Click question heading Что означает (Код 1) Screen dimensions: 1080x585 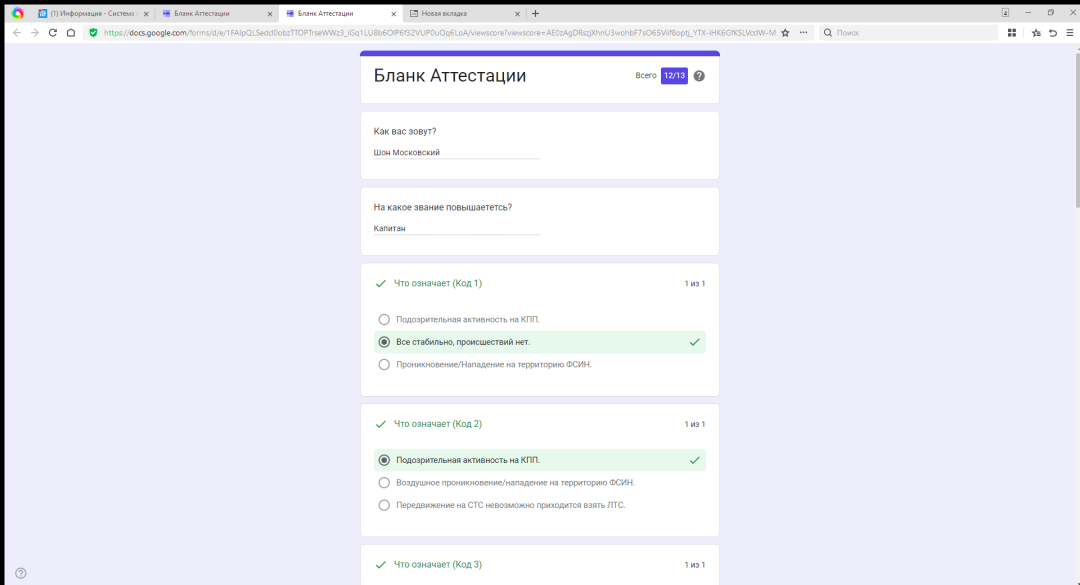click(x=438, y=283)
